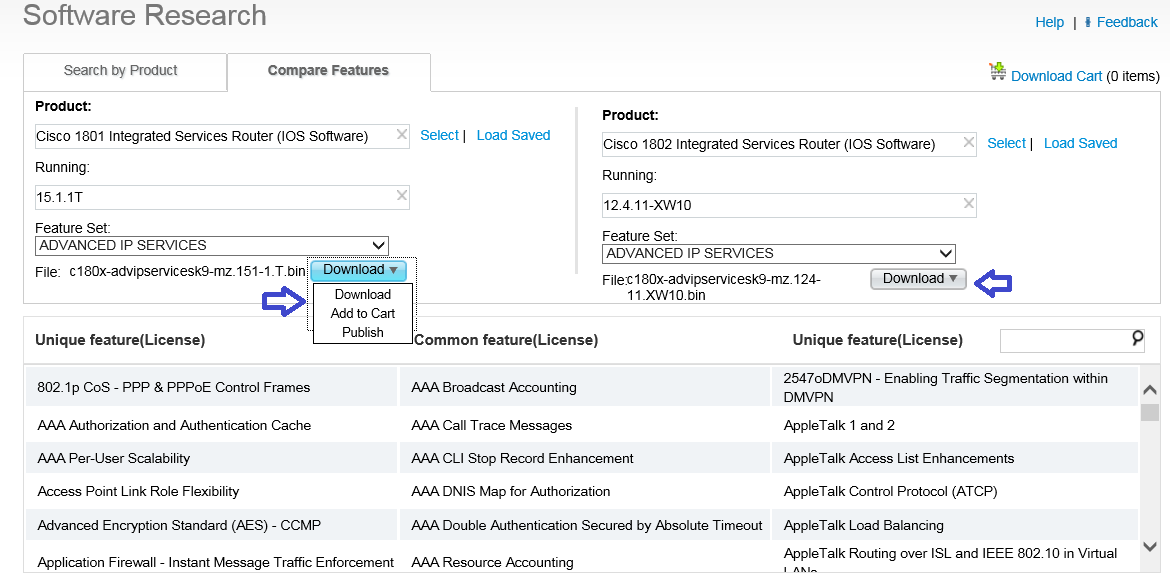
Task: Switch to Search by Product tab
Action: (121, 71)
